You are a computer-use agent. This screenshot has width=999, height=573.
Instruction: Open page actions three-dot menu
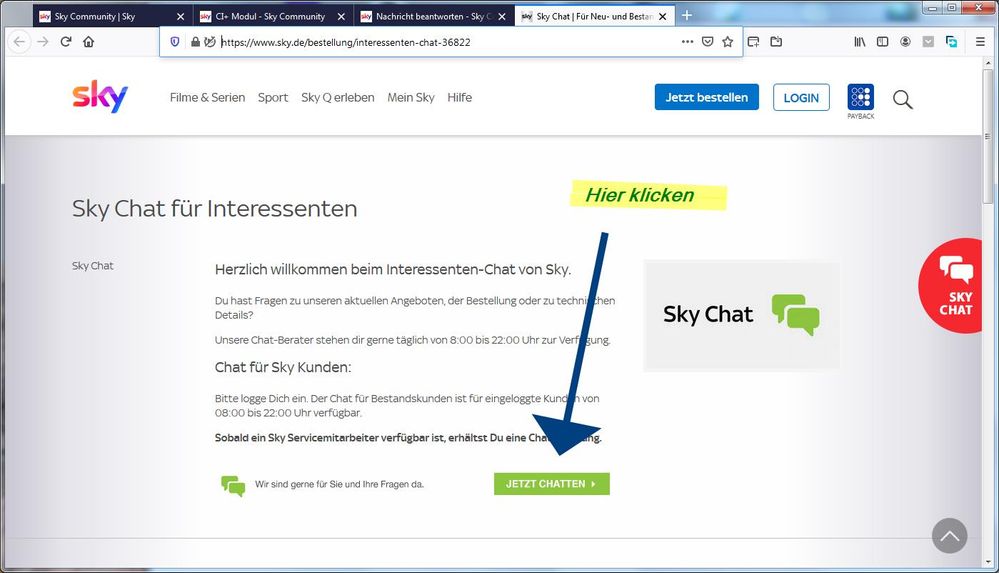(x=686, y=42)
